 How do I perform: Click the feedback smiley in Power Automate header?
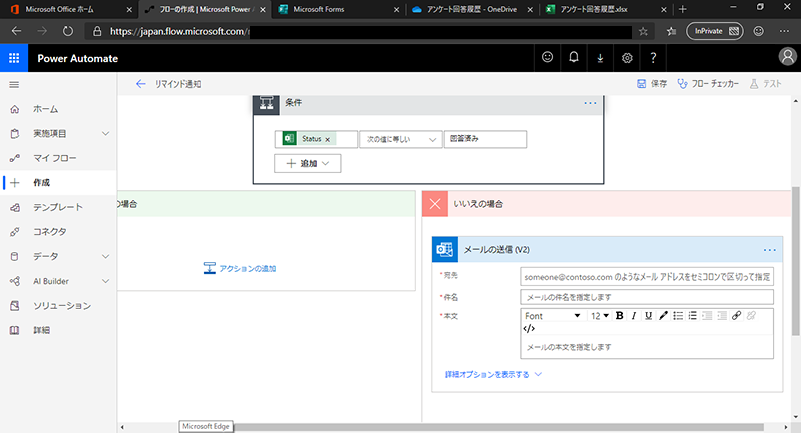[x=547, y=57]
